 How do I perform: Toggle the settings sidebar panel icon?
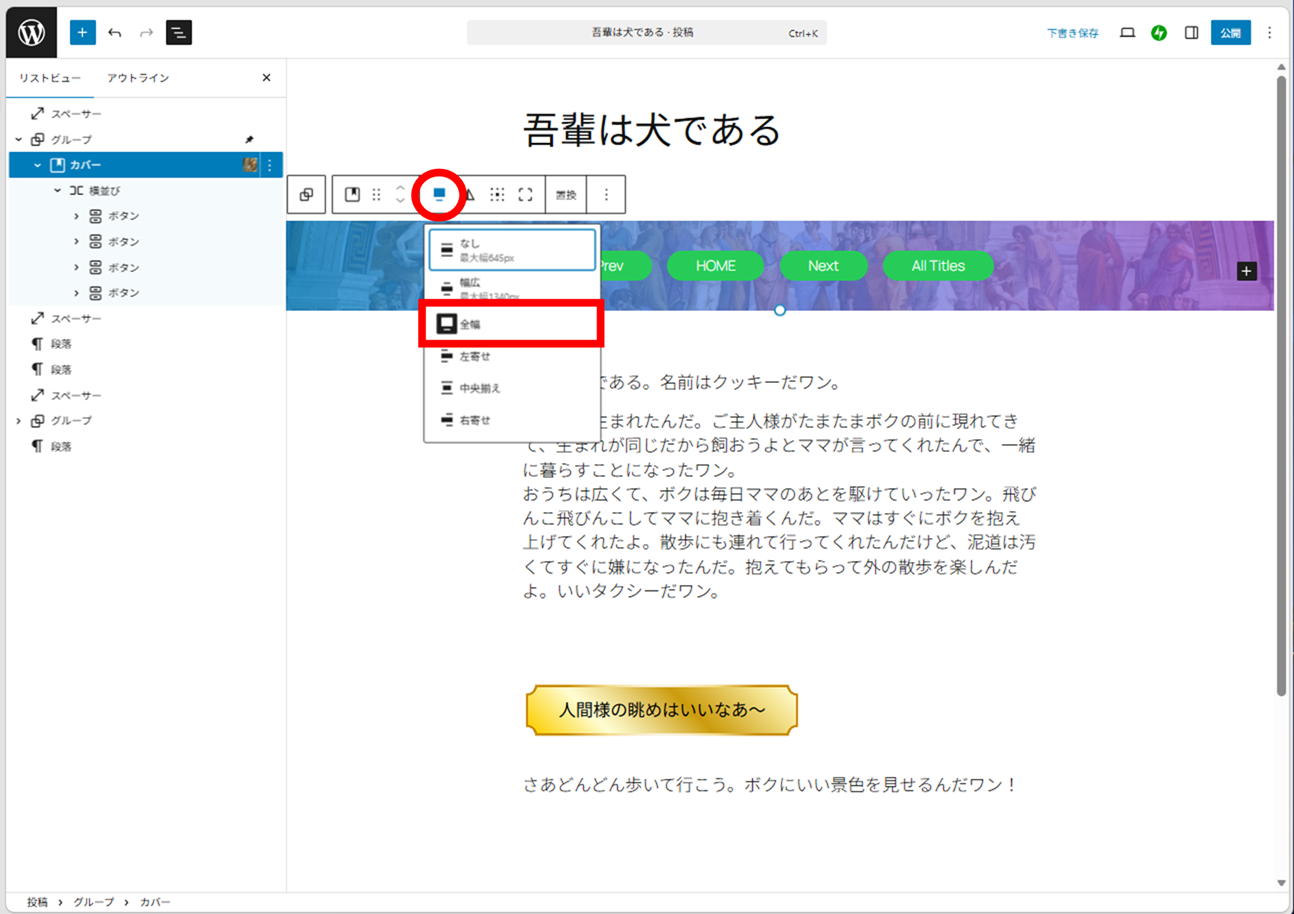[x=1191, y=33]
